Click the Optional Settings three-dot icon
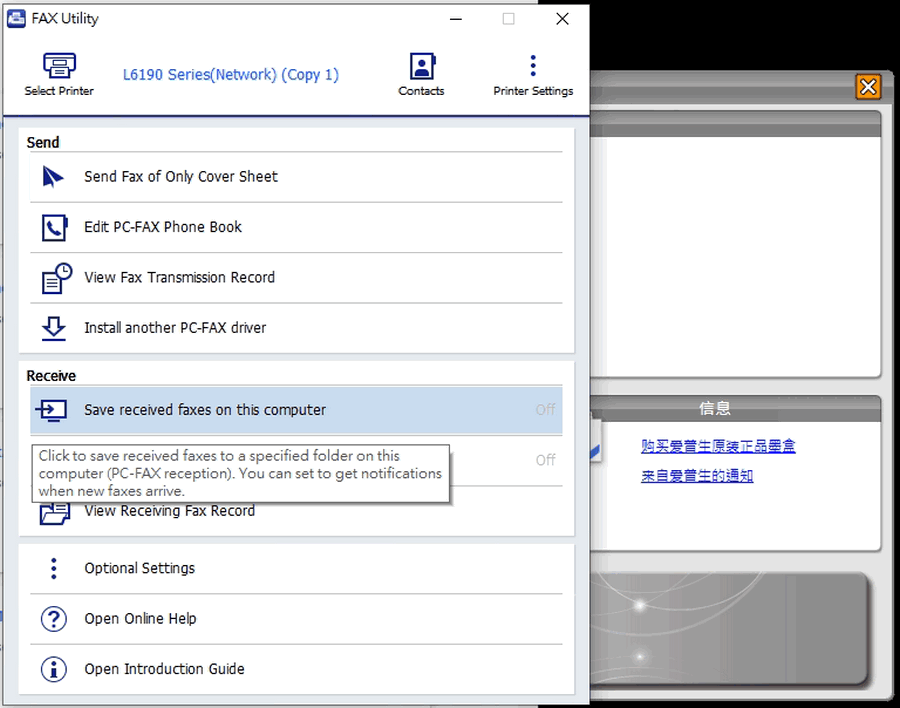The width and height of the screenshot is (900, 708). [54, 568]
